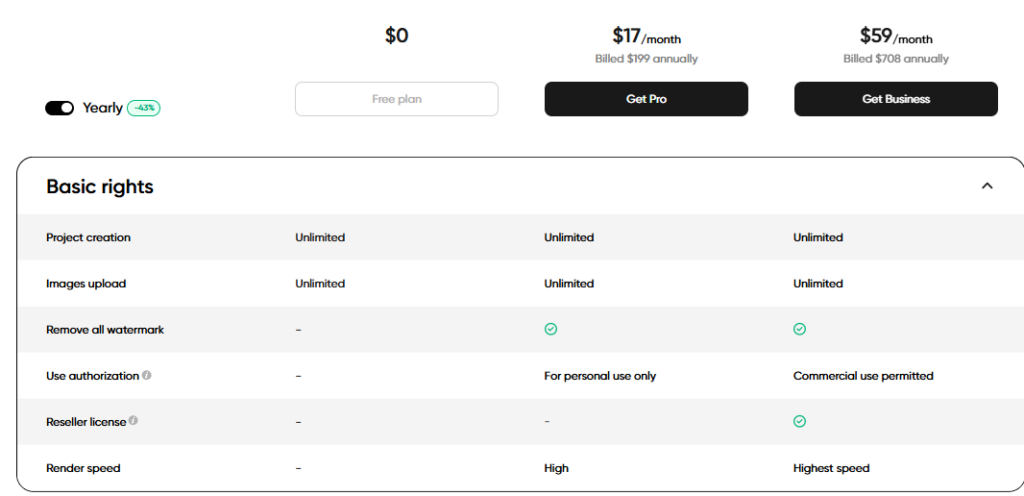Click the Highest speed value for Business
Viewport: 1024px width, 496px height.
(831, 468)
